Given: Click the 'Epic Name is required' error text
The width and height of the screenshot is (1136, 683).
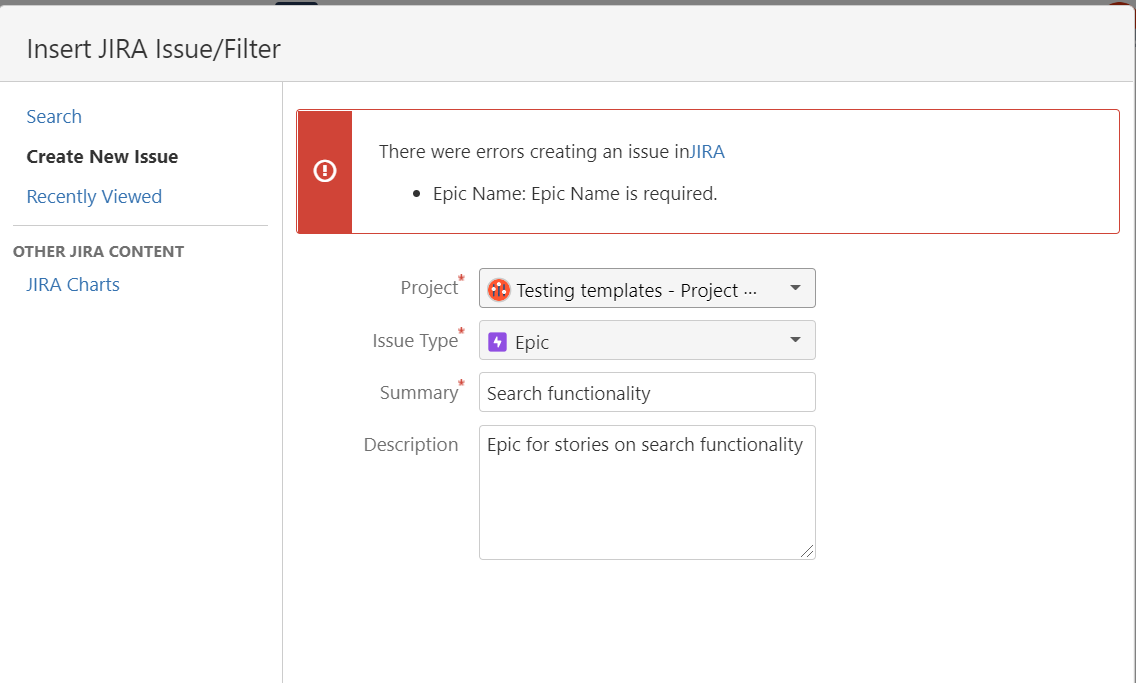Looking at the screenshot, I should [575, 194].
